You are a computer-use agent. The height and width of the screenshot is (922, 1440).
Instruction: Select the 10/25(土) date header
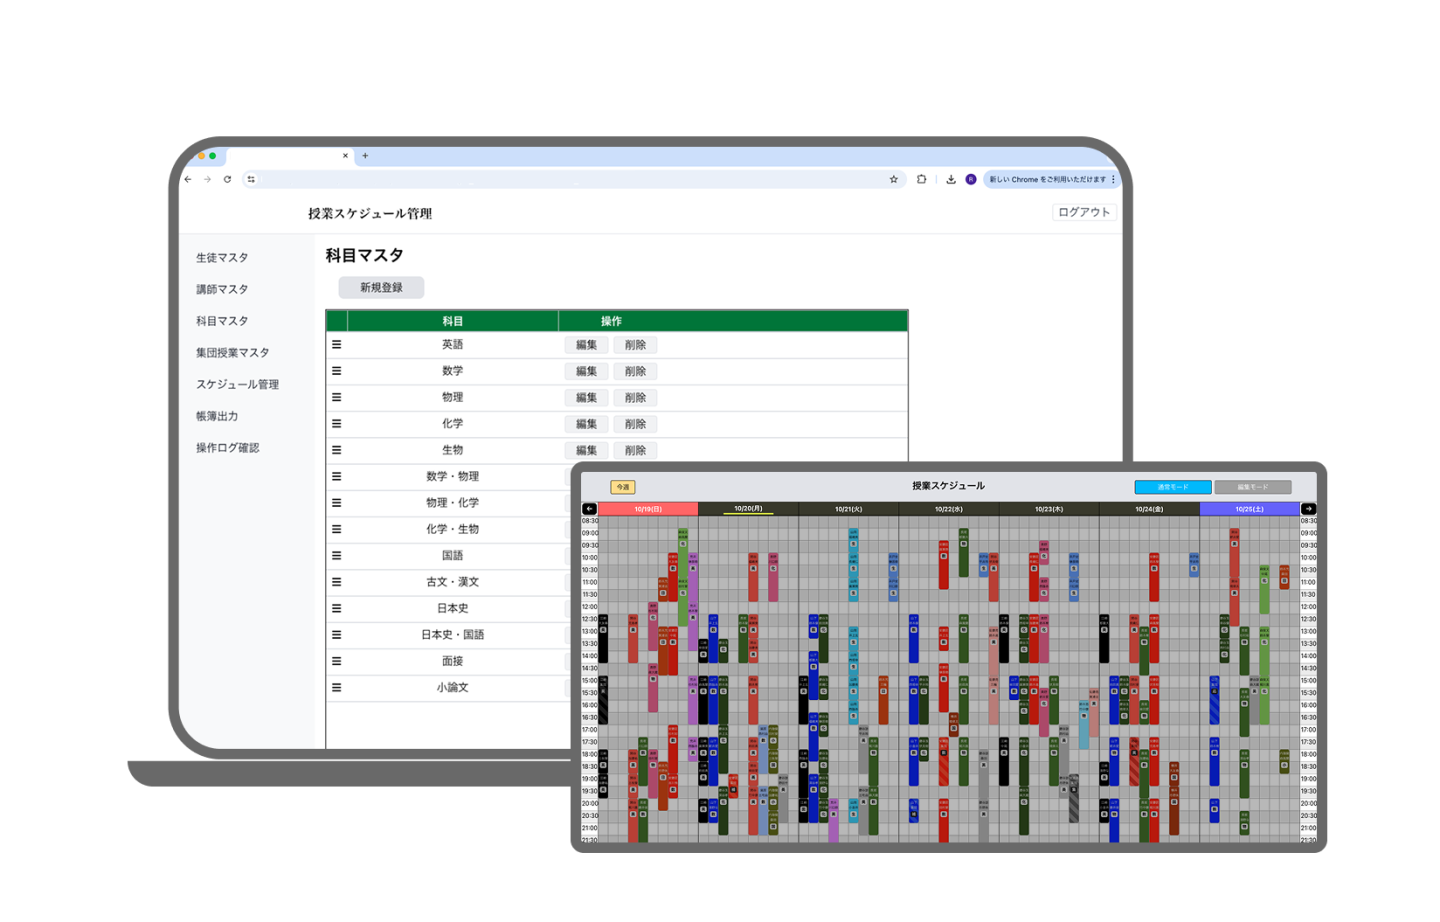tap(1249, 509)
